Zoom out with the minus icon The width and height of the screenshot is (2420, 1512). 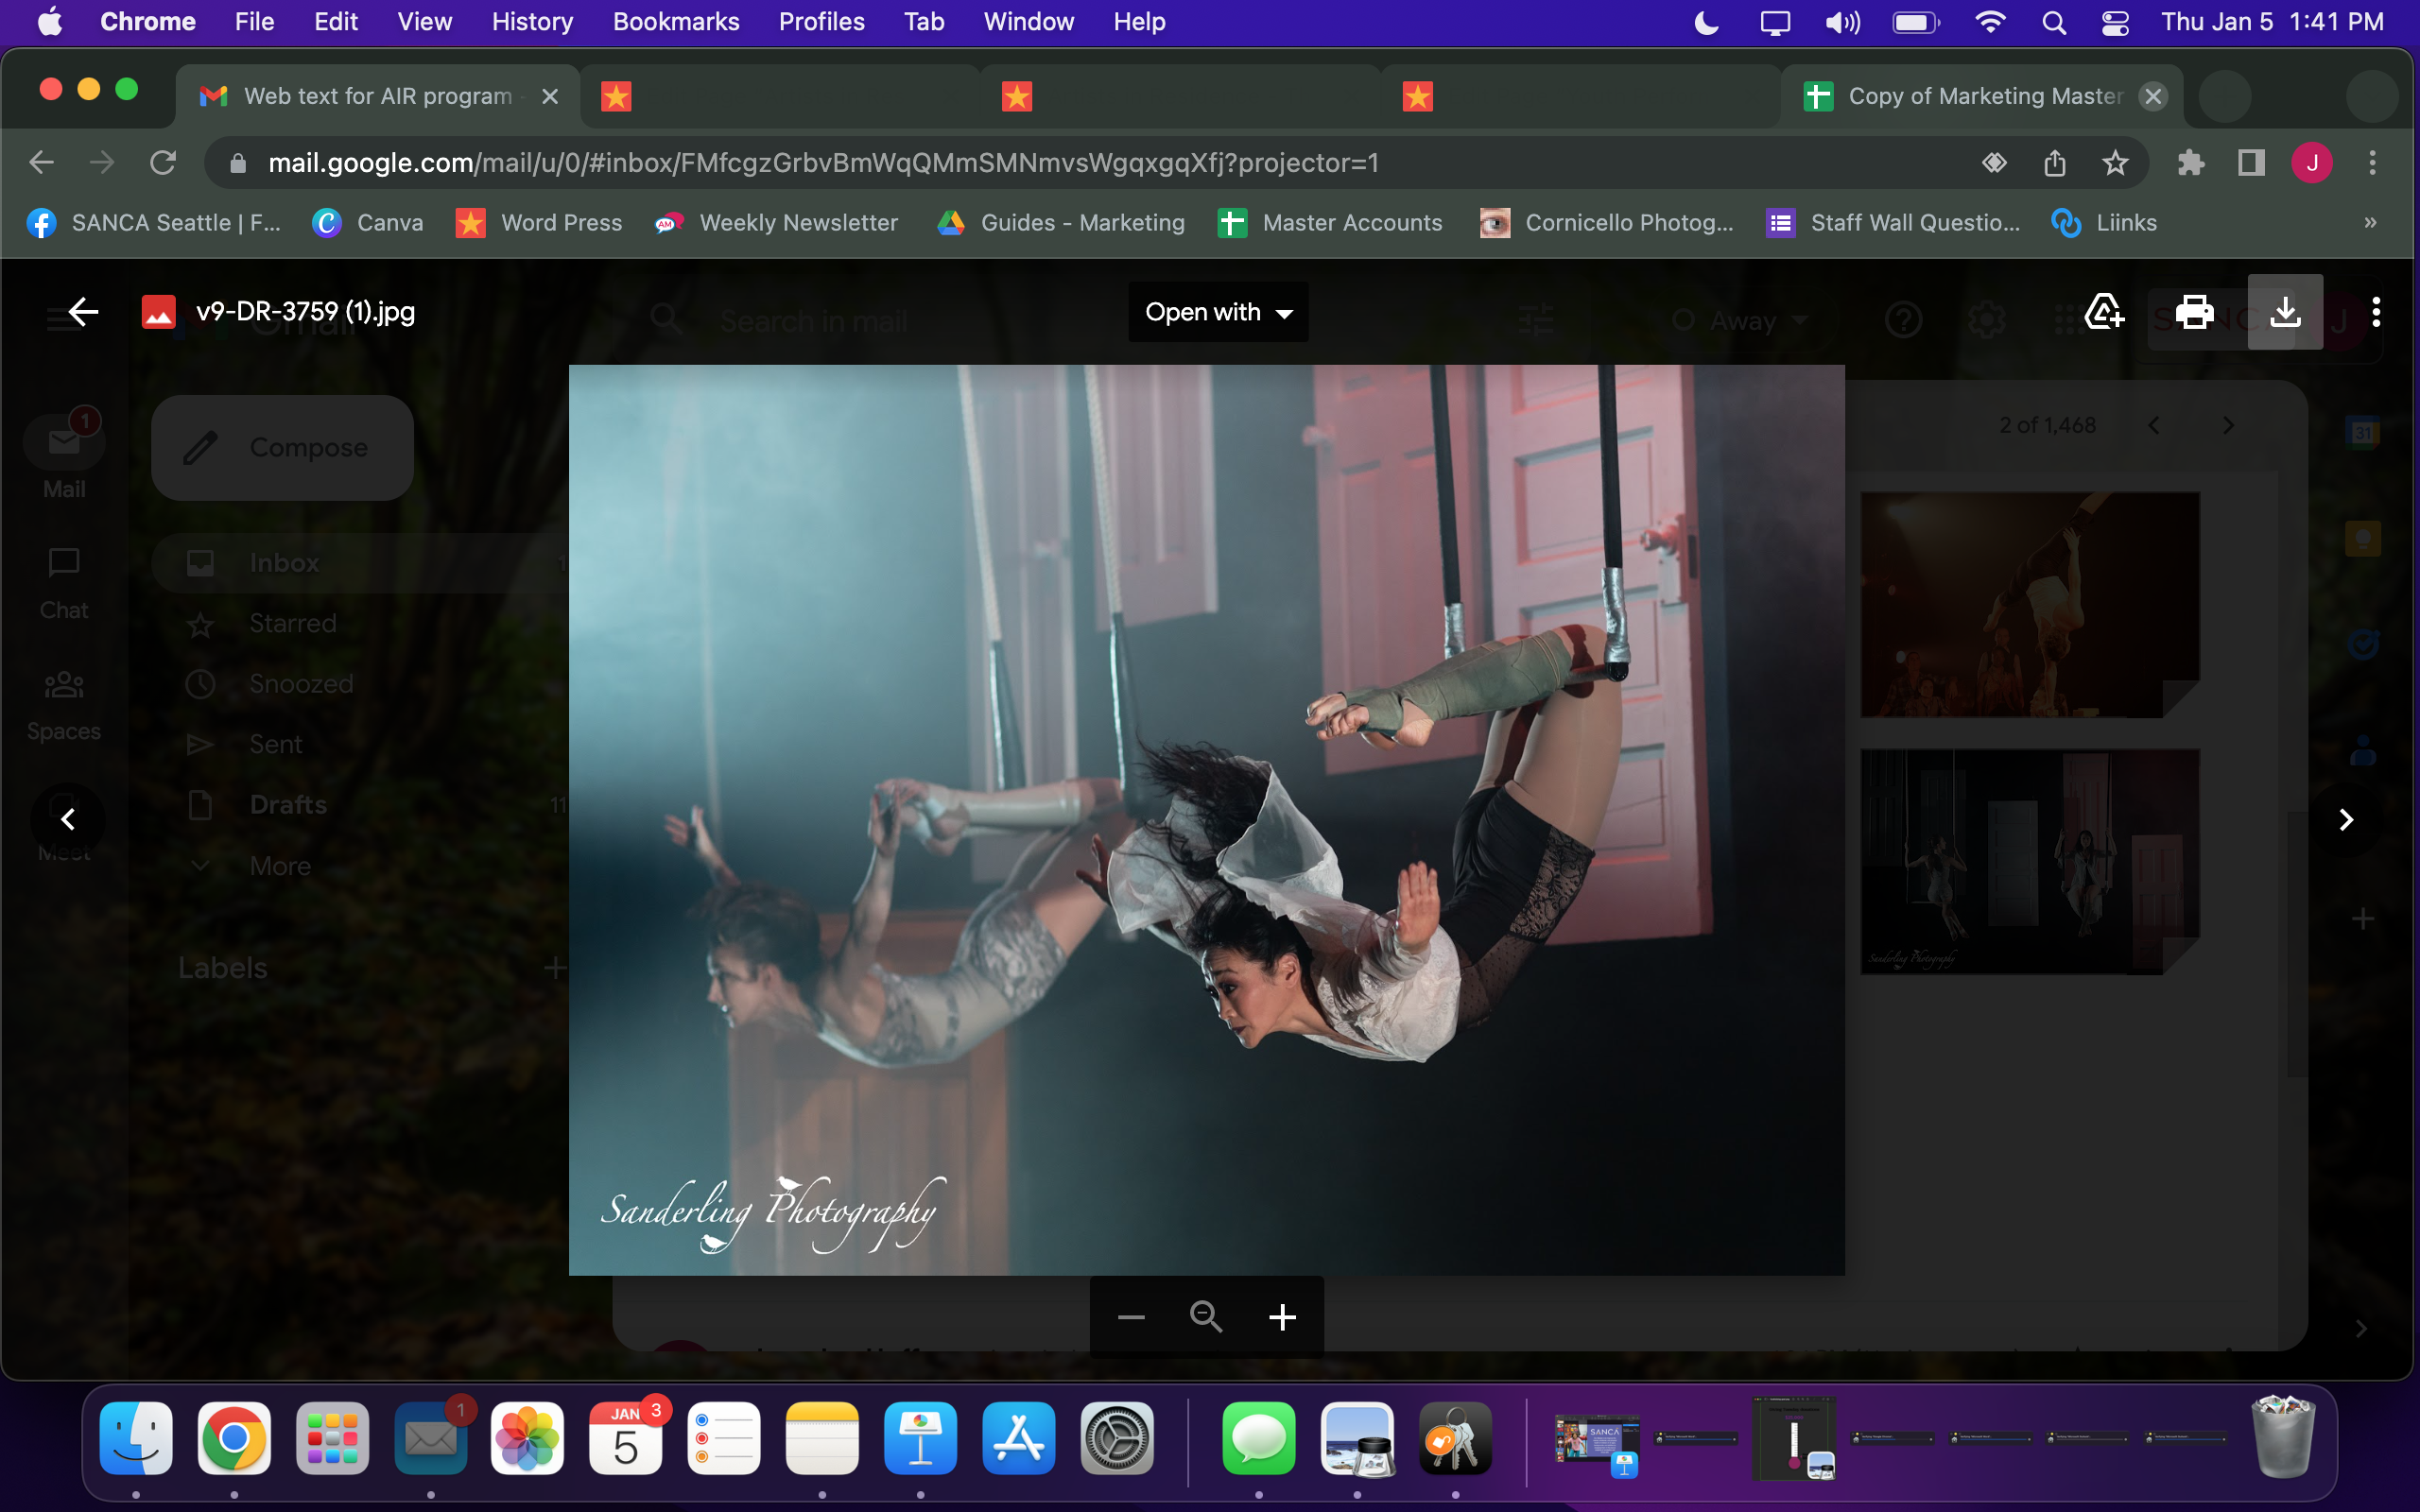pos(1131,1317)
